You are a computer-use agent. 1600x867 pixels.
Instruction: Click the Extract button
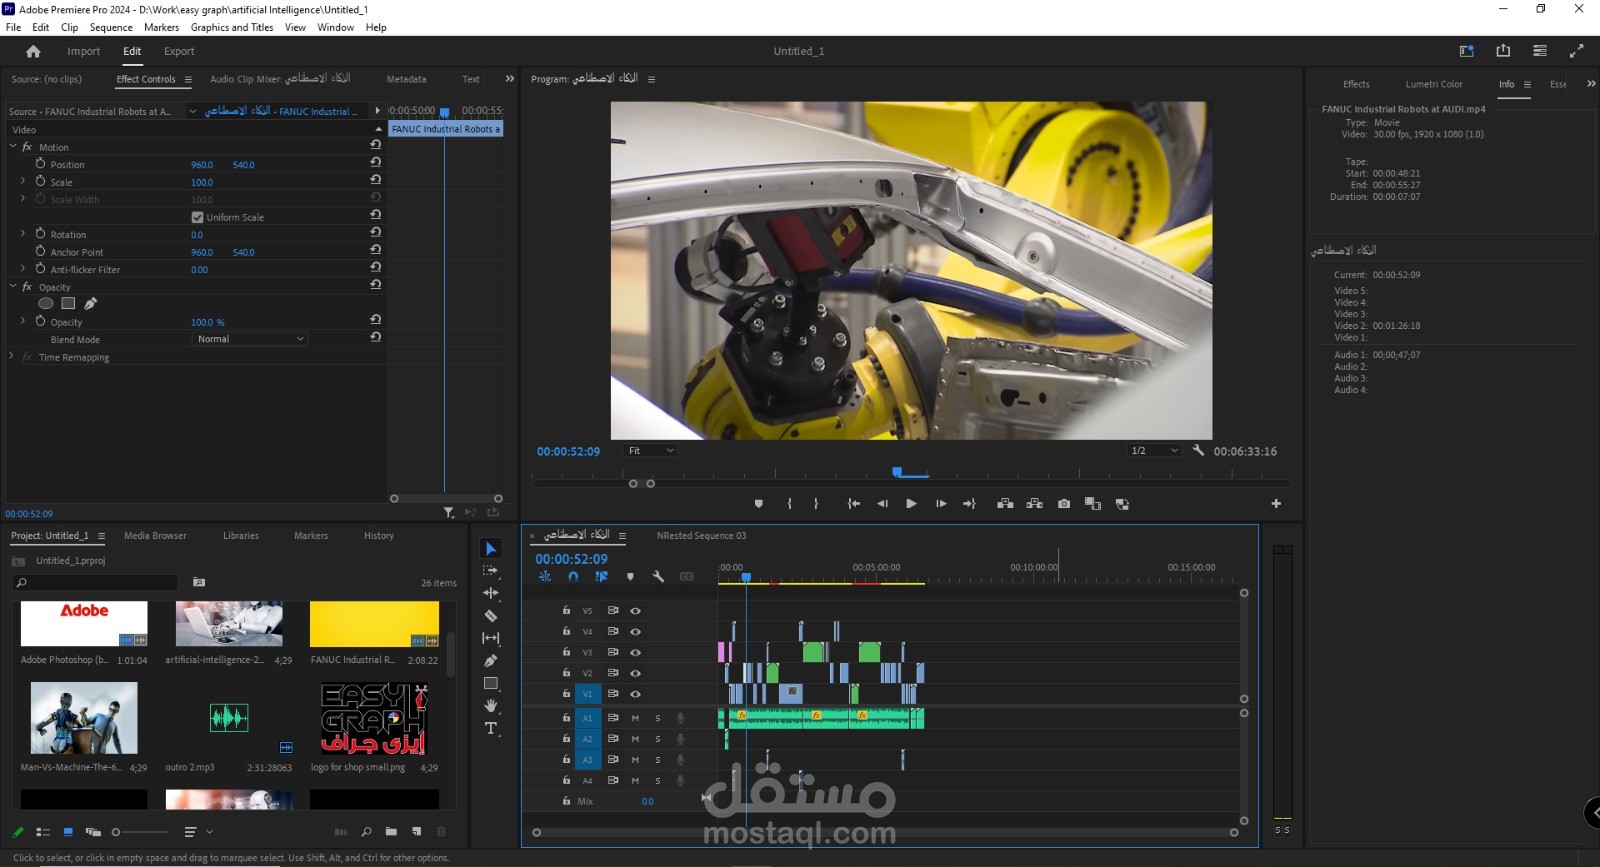click(1034, 504)
